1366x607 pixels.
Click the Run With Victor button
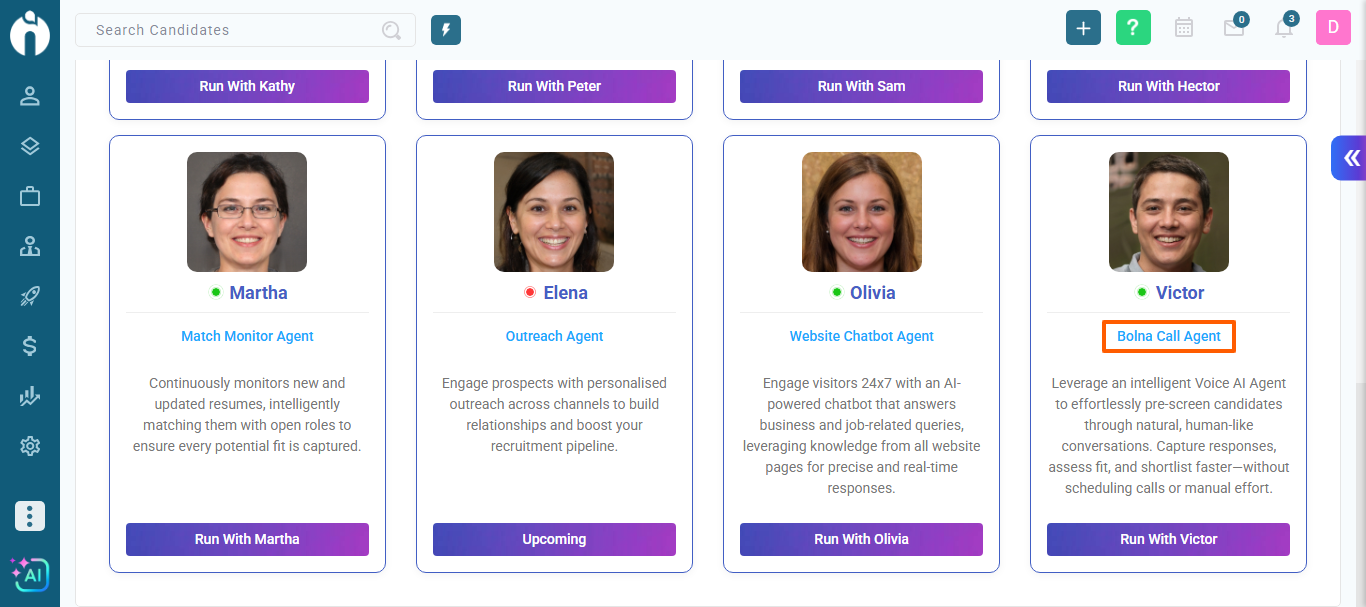click(x=1168, y=539)
